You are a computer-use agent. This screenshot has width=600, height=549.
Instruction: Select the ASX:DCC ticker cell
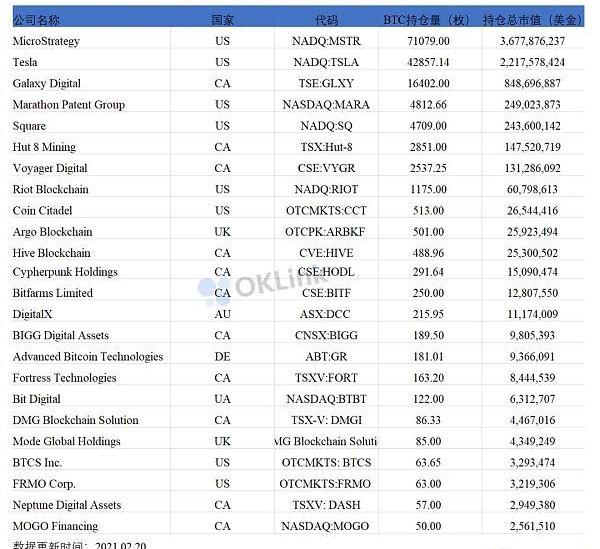[326, 314]
